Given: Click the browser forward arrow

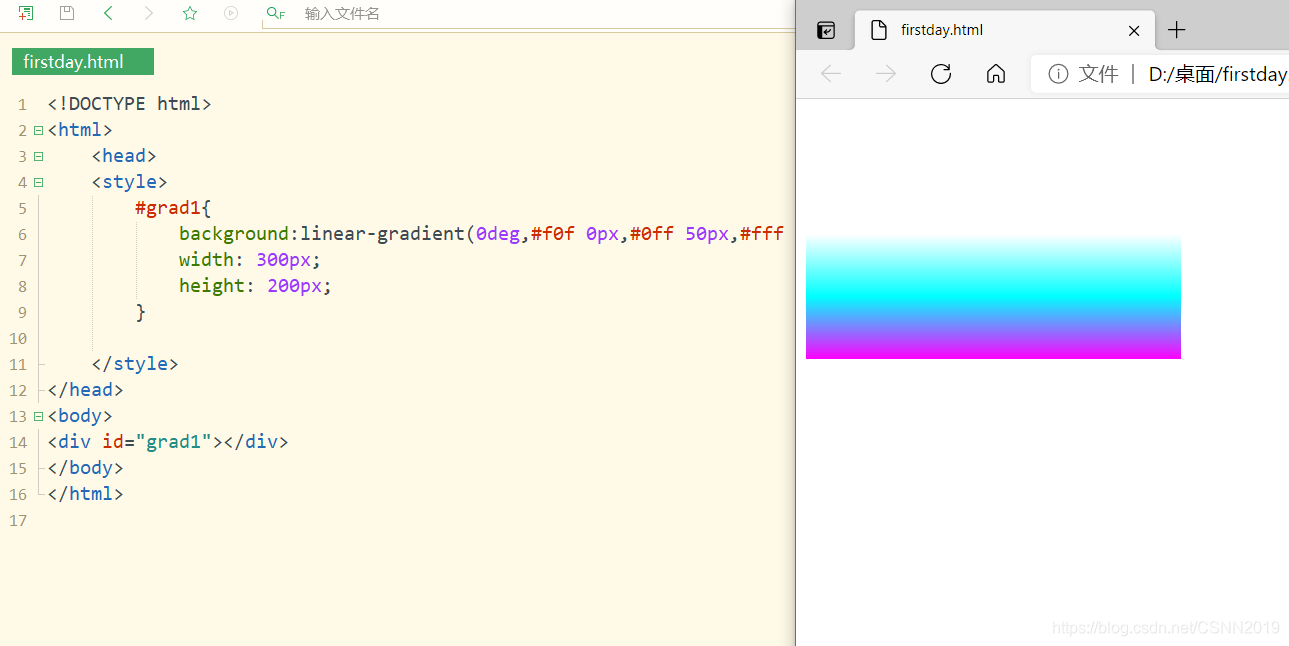Looking at the screenshot, I should [886, 74].
